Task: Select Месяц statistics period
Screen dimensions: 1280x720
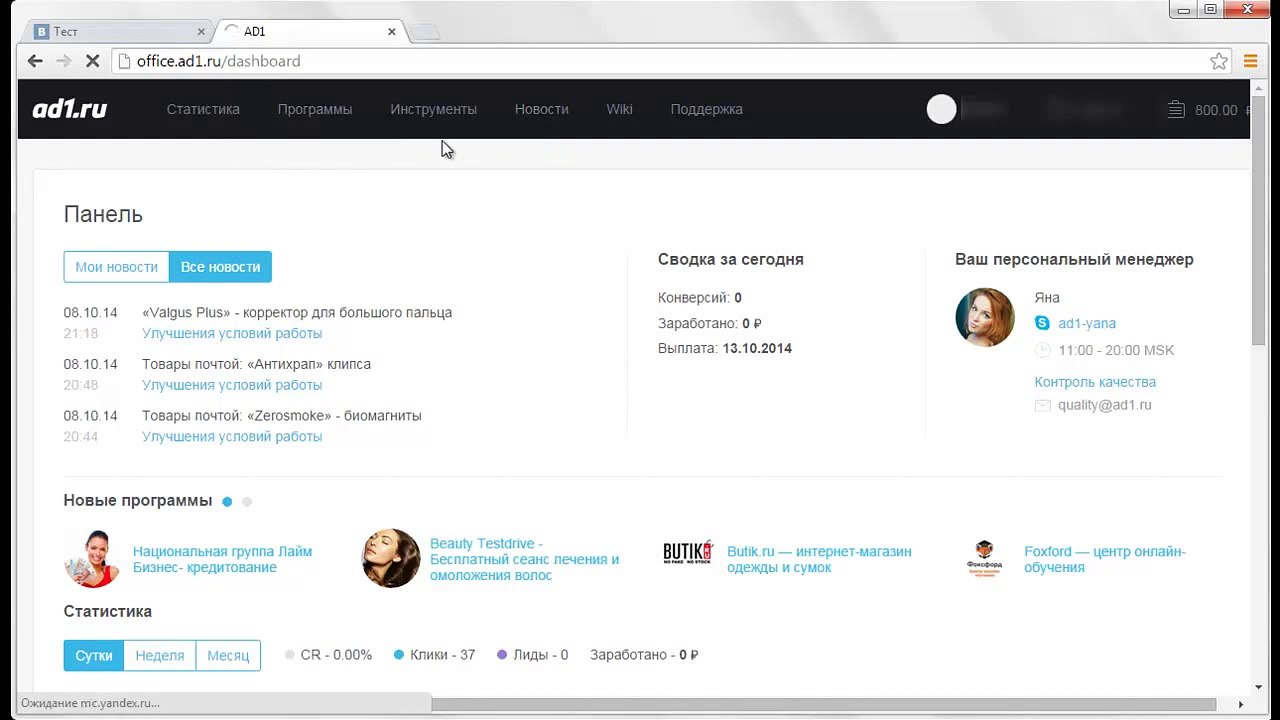Action: pyautogui.click(x=228, y=655)
